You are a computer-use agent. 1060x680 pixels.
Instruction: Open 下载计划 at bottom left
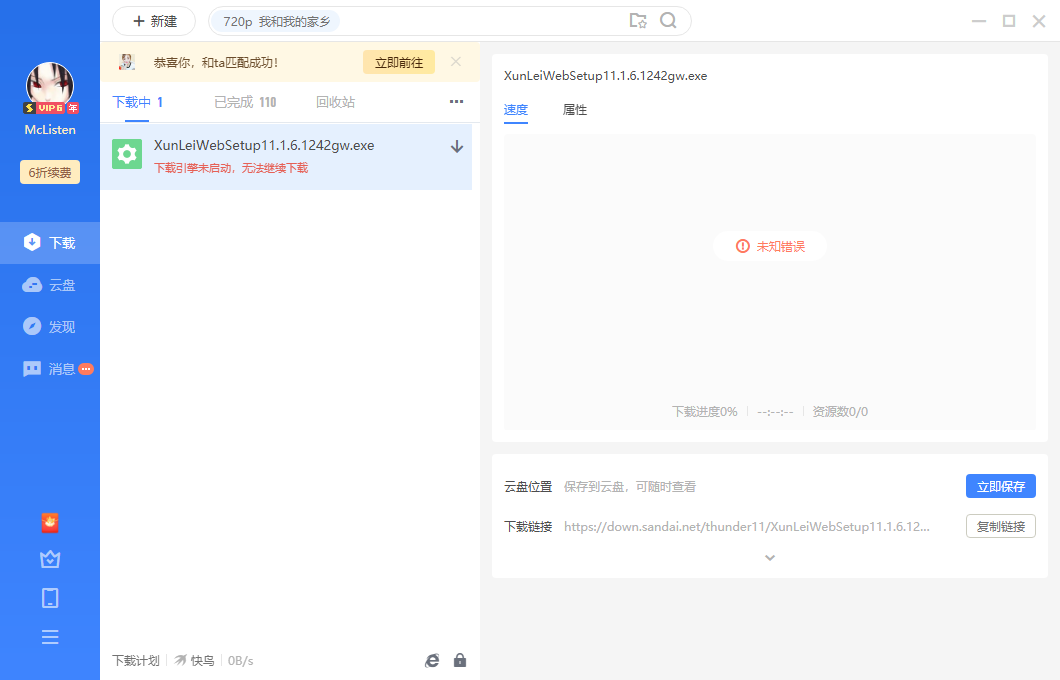[x=135, y=660]
